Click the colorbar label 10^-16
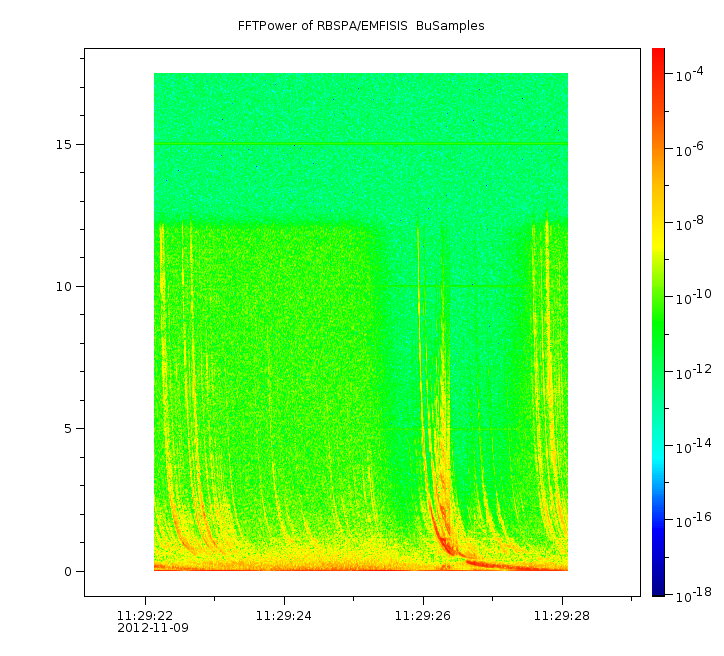 694,521
